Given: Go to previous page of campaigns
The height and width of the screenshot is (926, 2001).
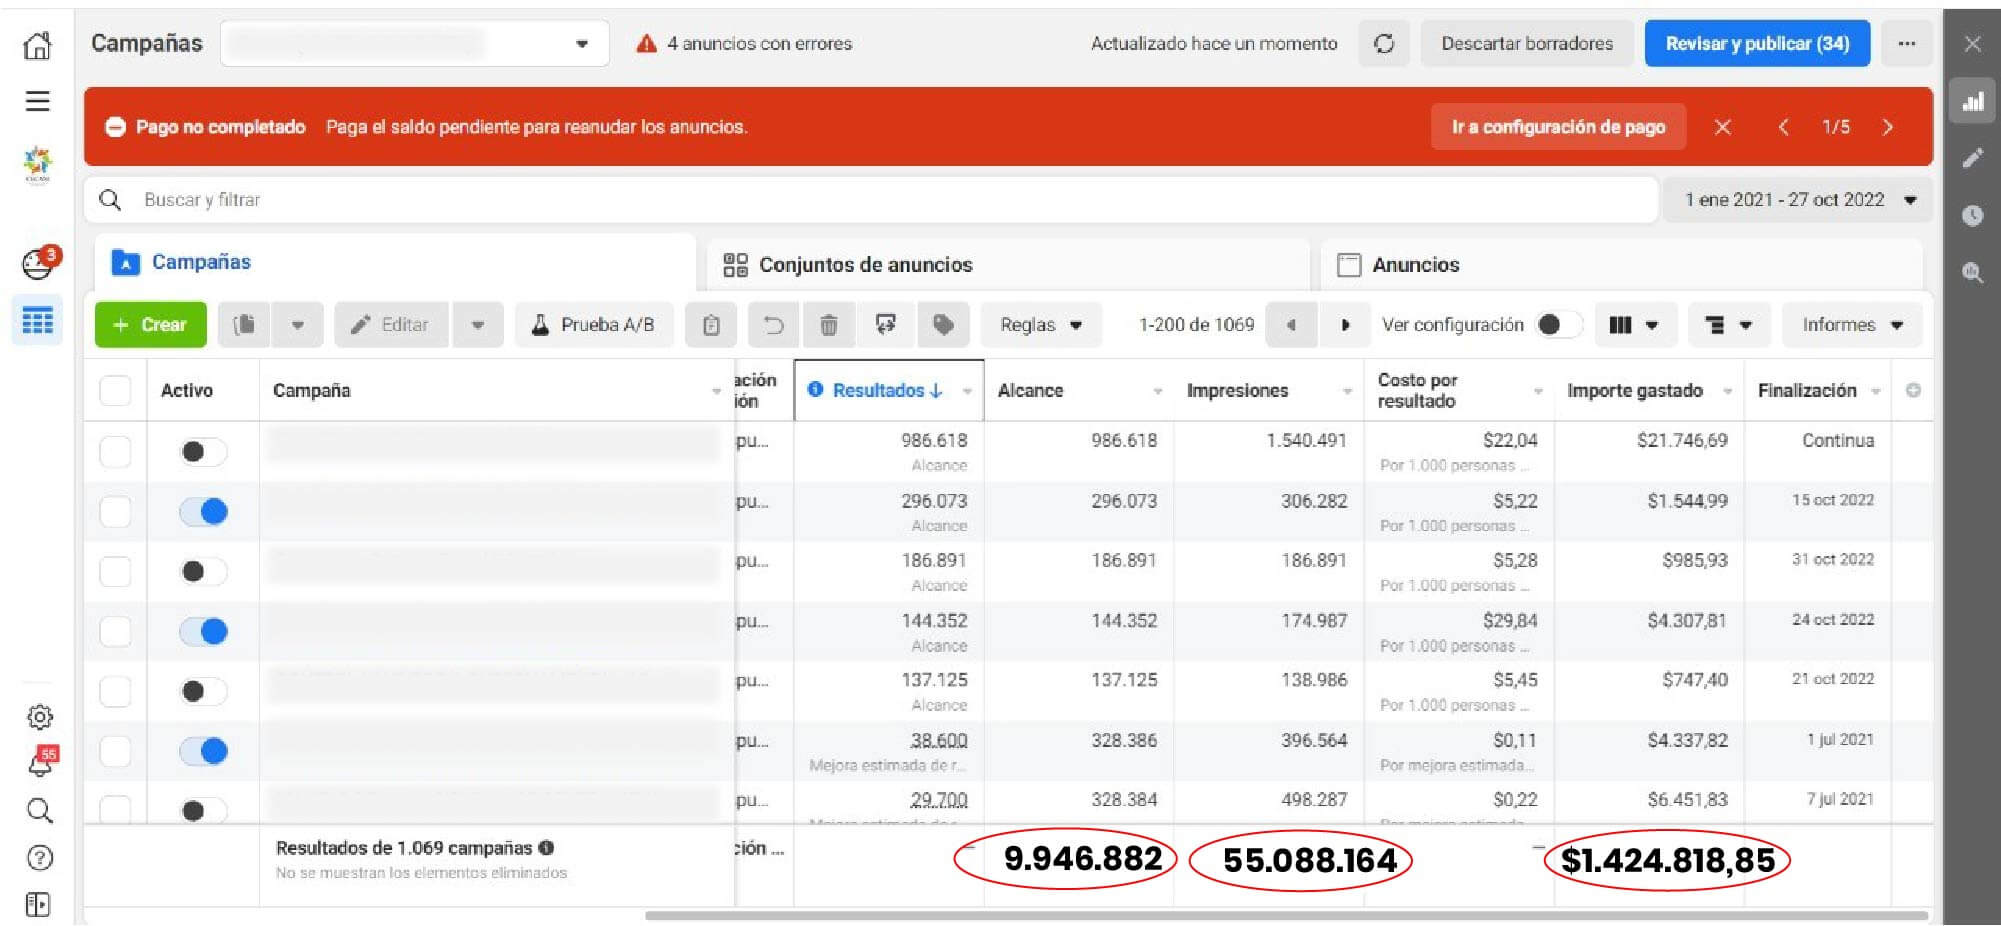Looking at the screenshot, I should [1291, 325].
